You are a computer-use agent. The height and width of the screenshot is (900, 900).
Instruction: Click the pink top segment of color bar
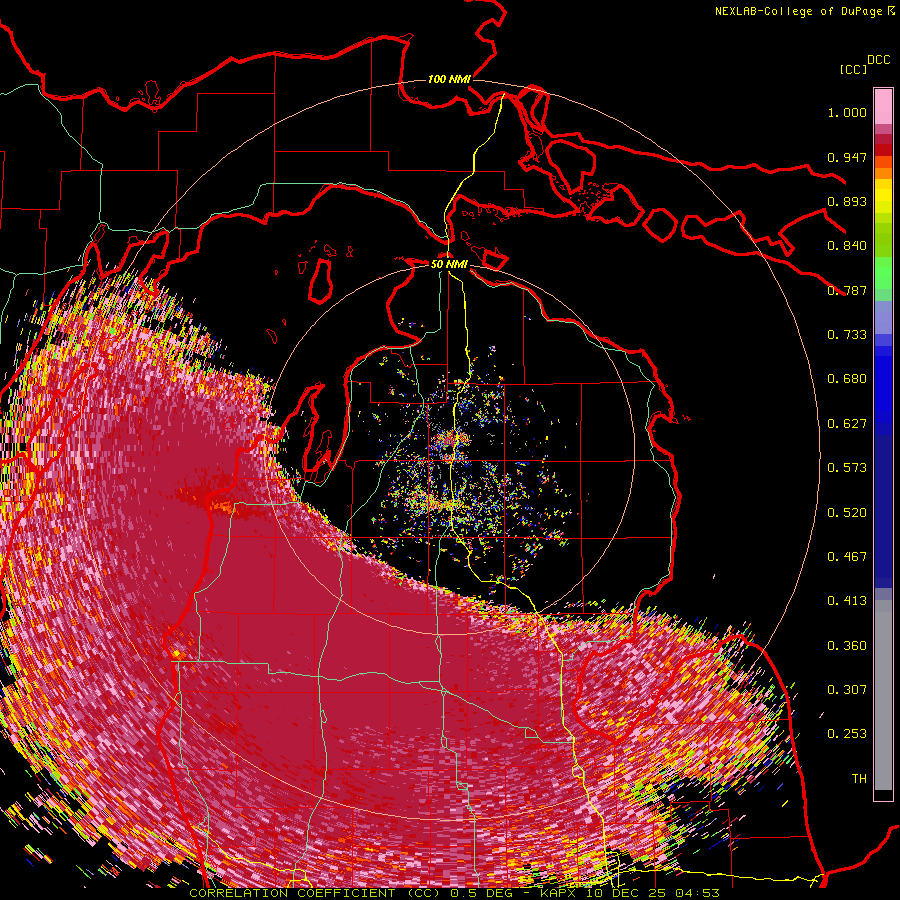[883, 106]
